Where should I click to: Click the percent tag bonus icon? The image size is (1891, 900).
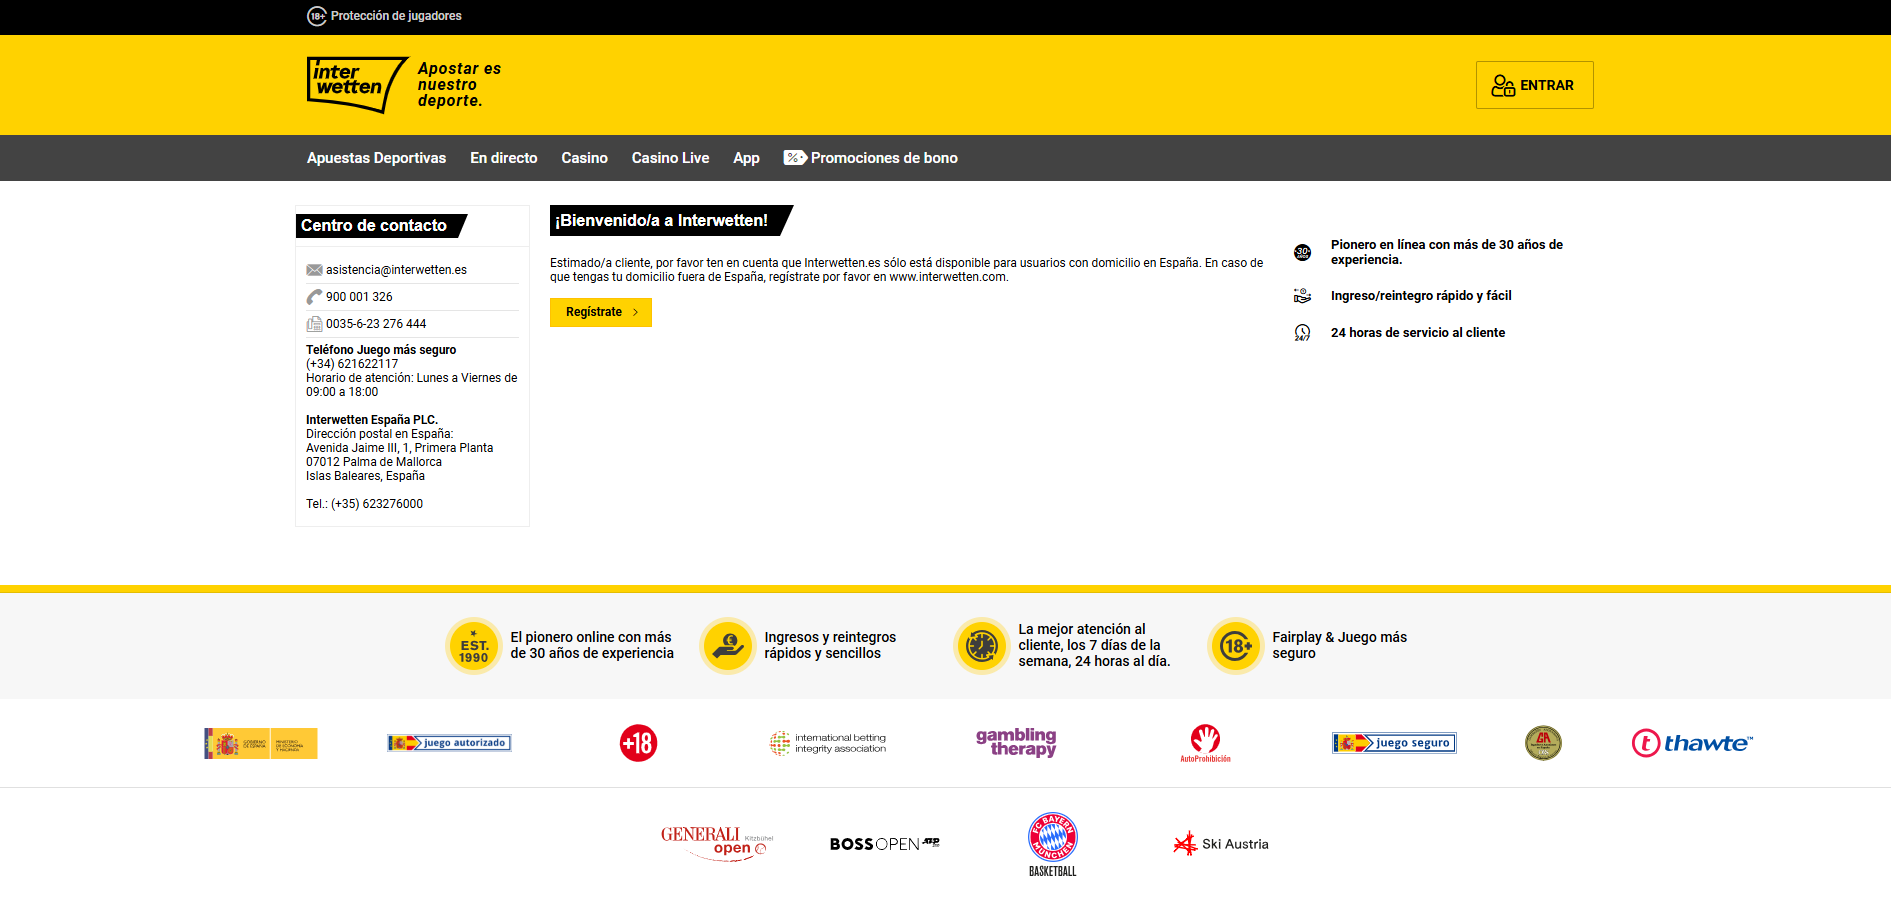pyautogui.click(x=795, y=158)
